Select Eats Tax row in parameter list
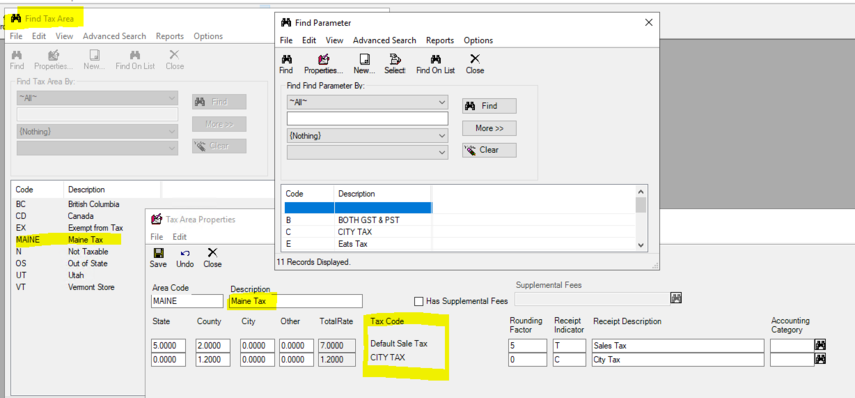This screenshot has height=398, width=855. click(x=357, y=244)
